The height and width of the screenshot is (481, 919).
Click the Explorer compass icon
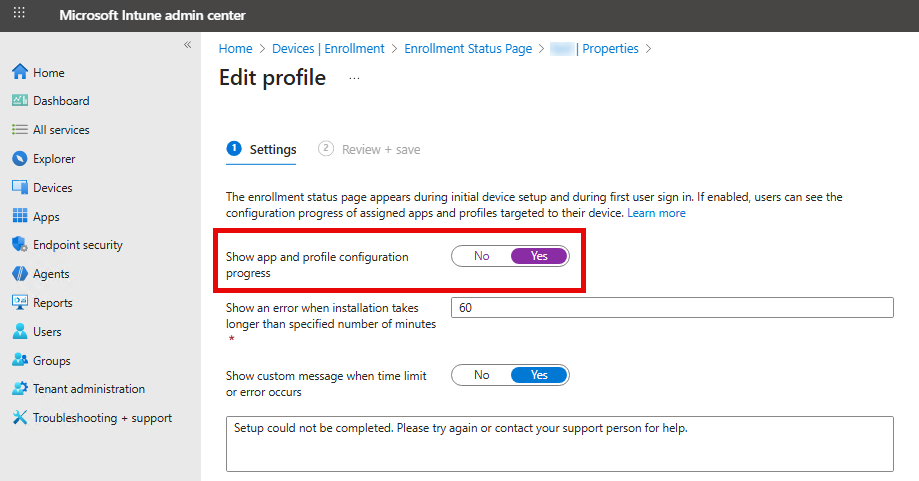pyautogui.click(x=20, y=158)
